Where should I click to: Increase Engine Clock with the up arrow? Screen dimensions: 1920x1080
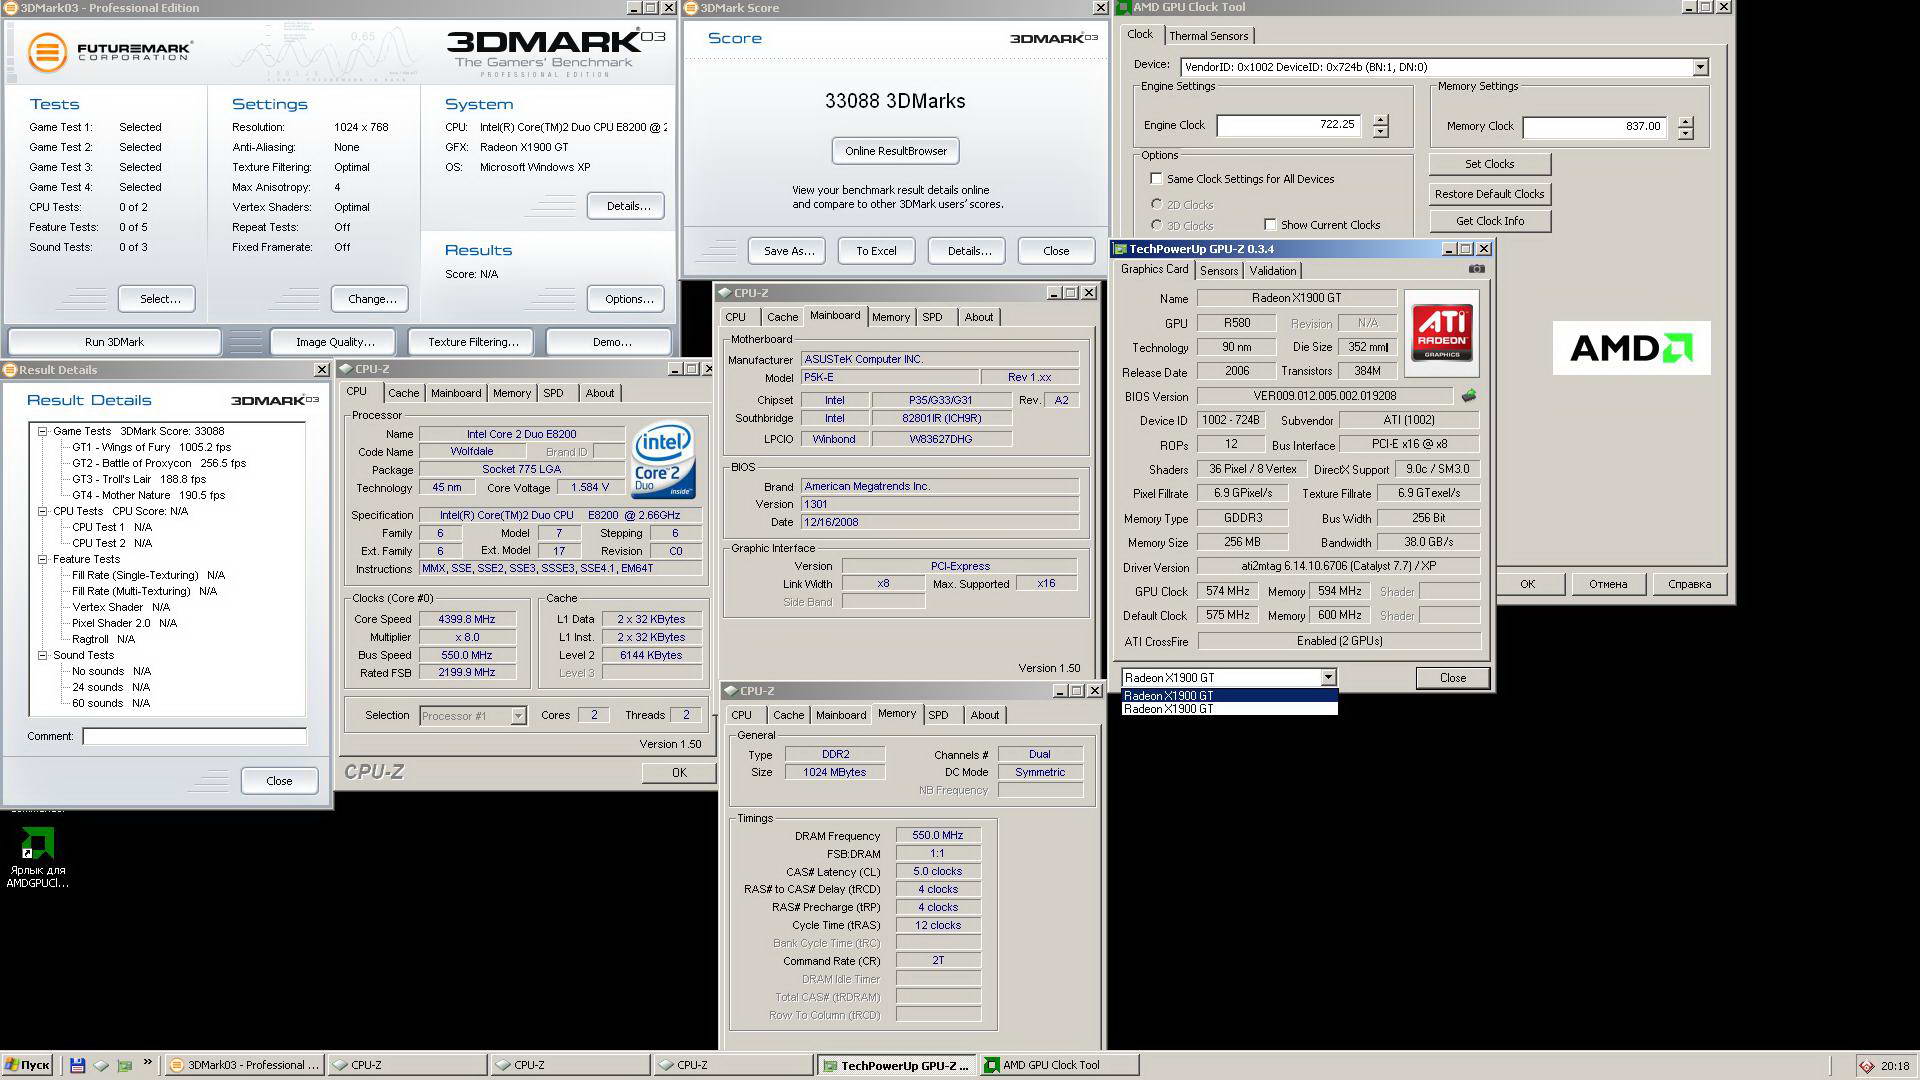coord(1380,120)
